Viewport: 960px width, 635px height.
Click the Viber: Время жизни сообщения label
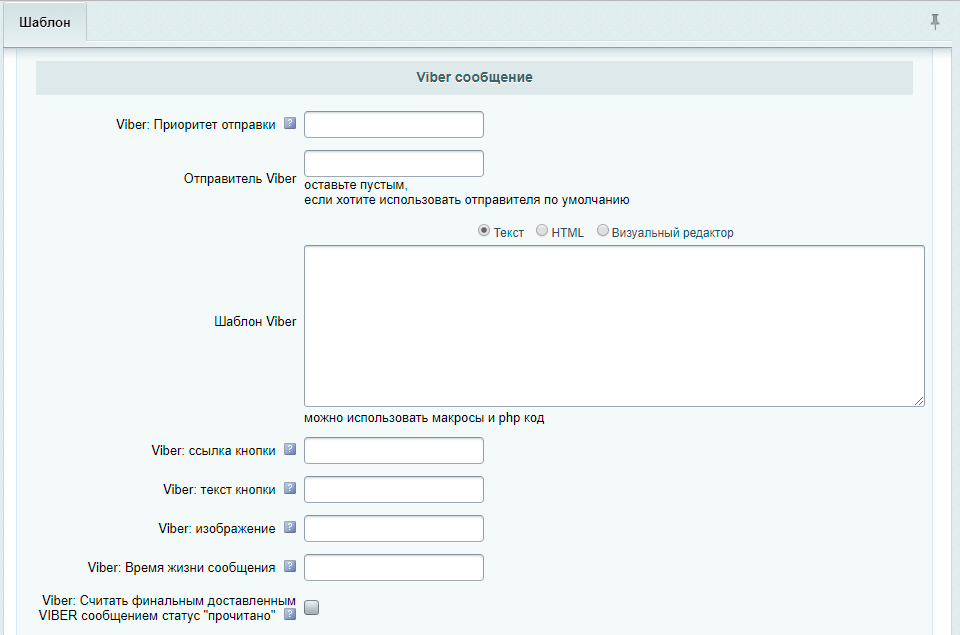pyautogui.click(x=181, y=568)
